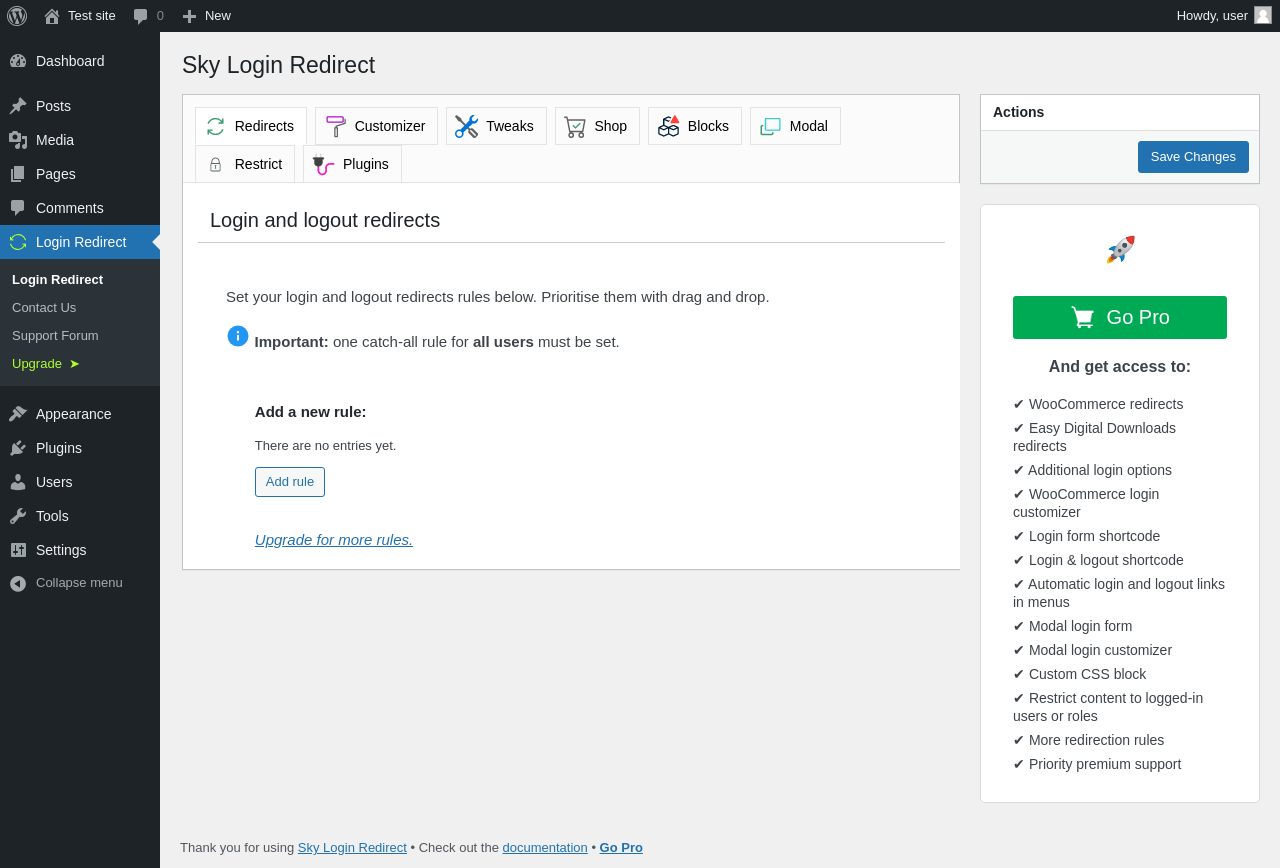The width and height of the screenshot is (1280, 868).
Task: Click the Test site name
Action: point(92,16)
